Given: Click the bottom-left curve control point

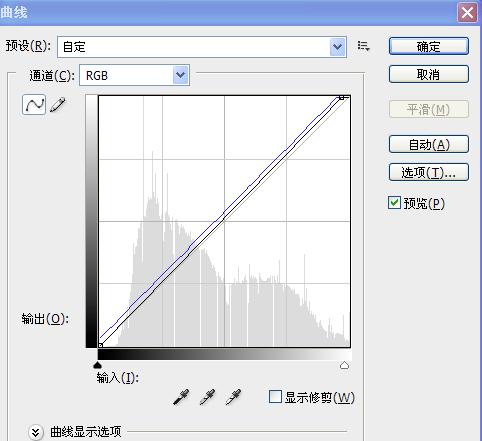Looking at the screenshot, I should pos(100,345).
